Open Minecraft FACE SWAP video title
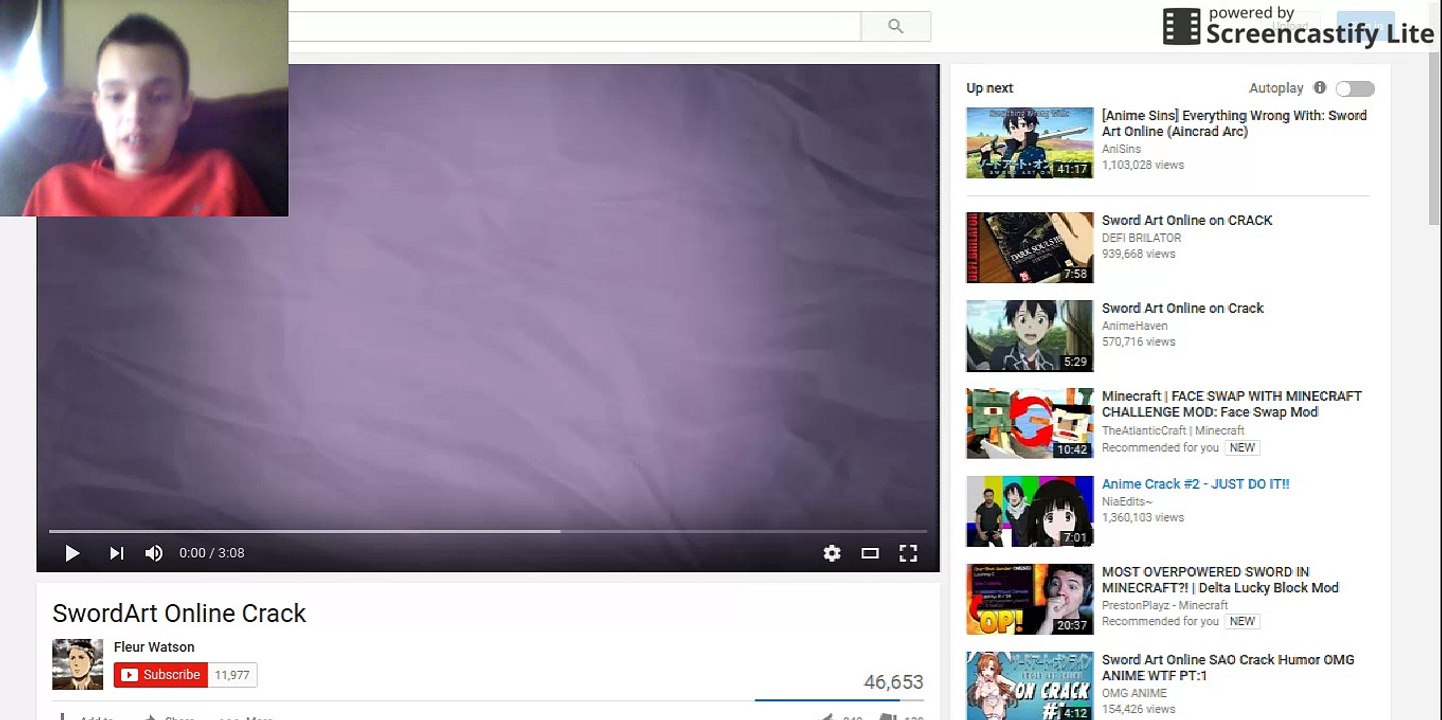Image resolution: width=1442 pixels, height=720 pixels. [1232, 404]
